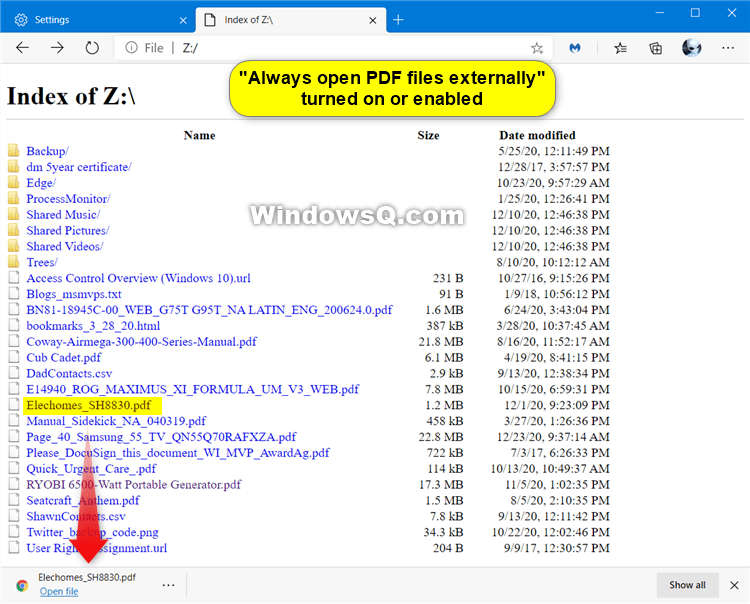The height and width of the screenshot is (604, 750).
Task: Open Seatcraft_Anthem.pdf link
Action: click(83, 500)
